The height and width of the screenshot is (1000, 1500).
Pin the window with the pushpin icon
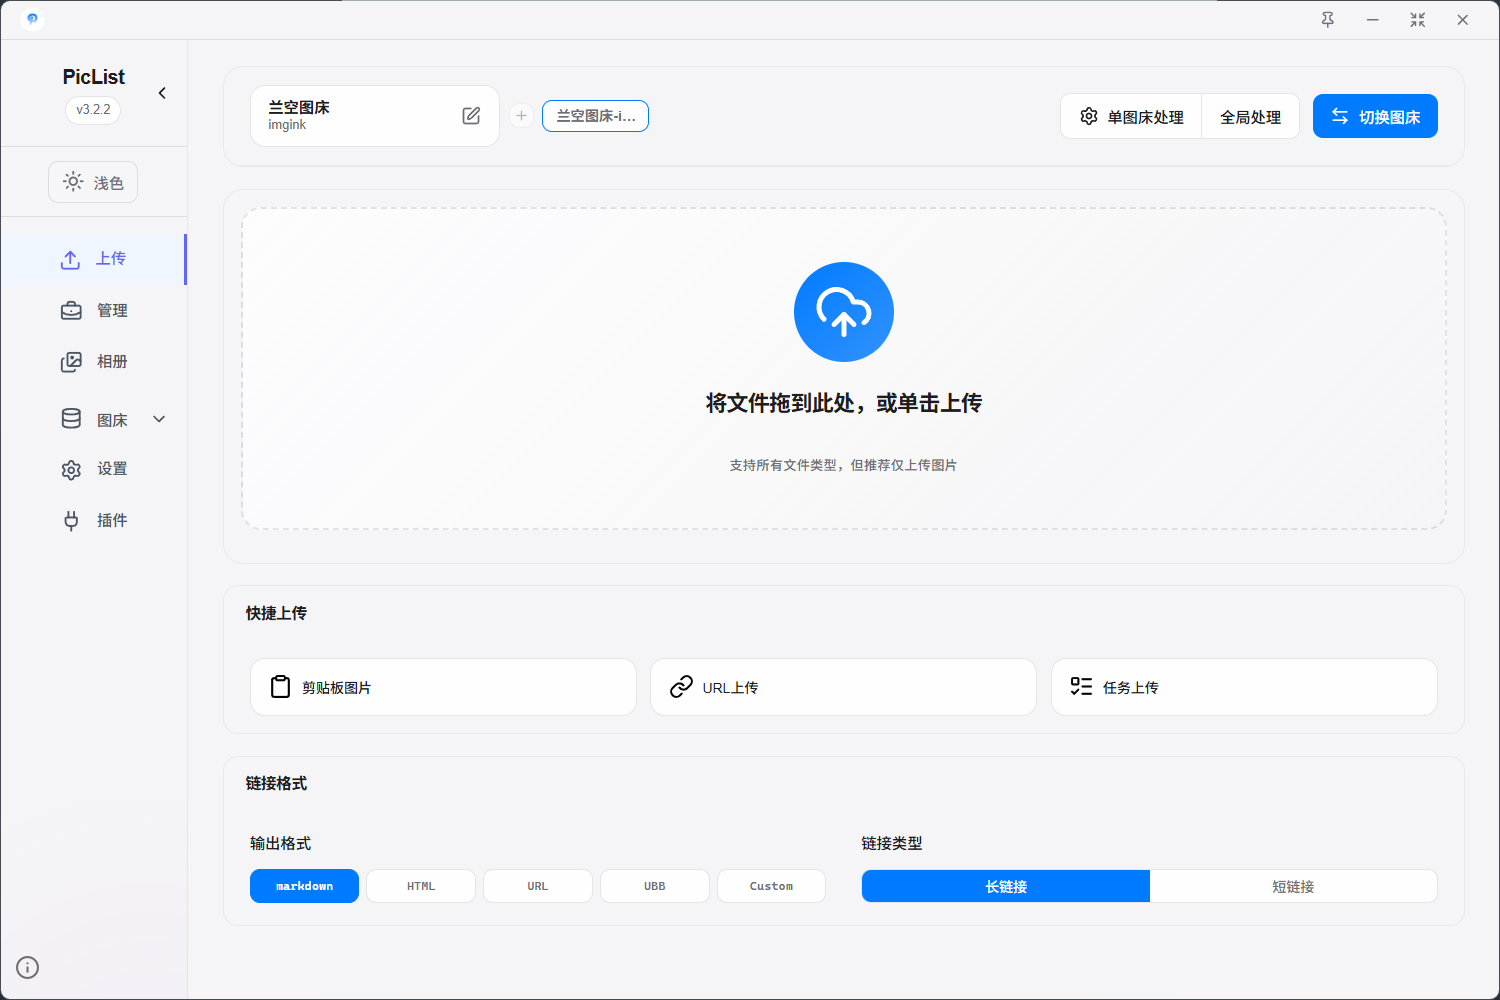coord(1327,20)
